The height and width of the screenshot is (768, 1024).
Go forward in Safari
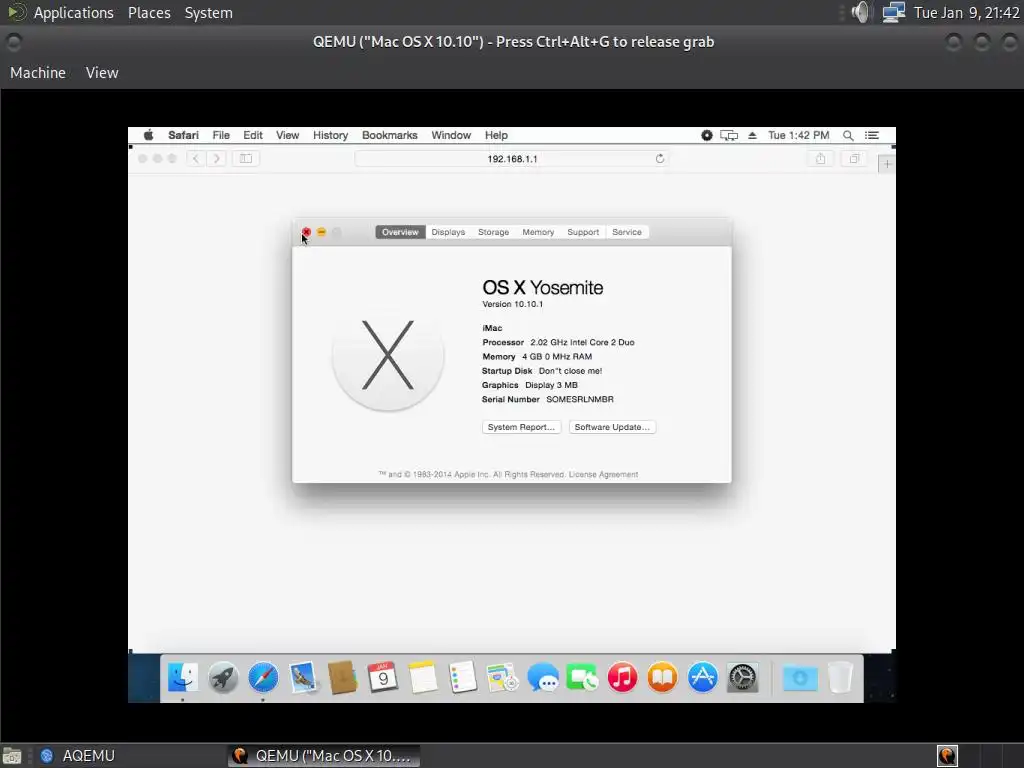coord(217,159)
